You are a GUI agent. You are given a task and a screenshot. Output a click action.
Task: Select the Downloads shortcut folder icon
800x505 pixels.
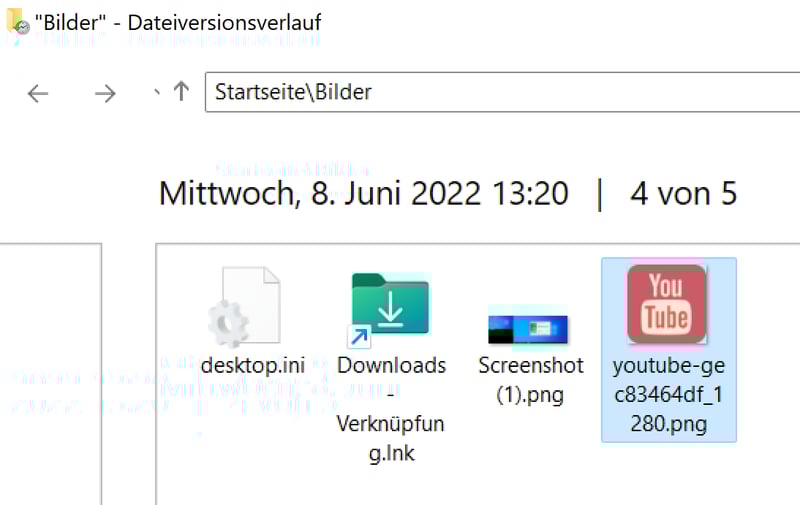point(389,311)
